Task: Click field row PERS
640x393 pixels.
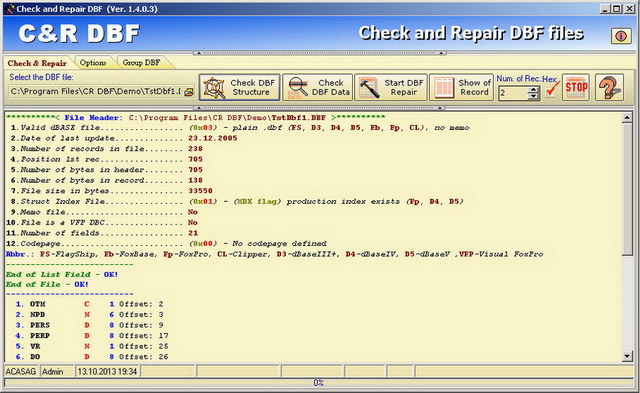Action: 89,326
